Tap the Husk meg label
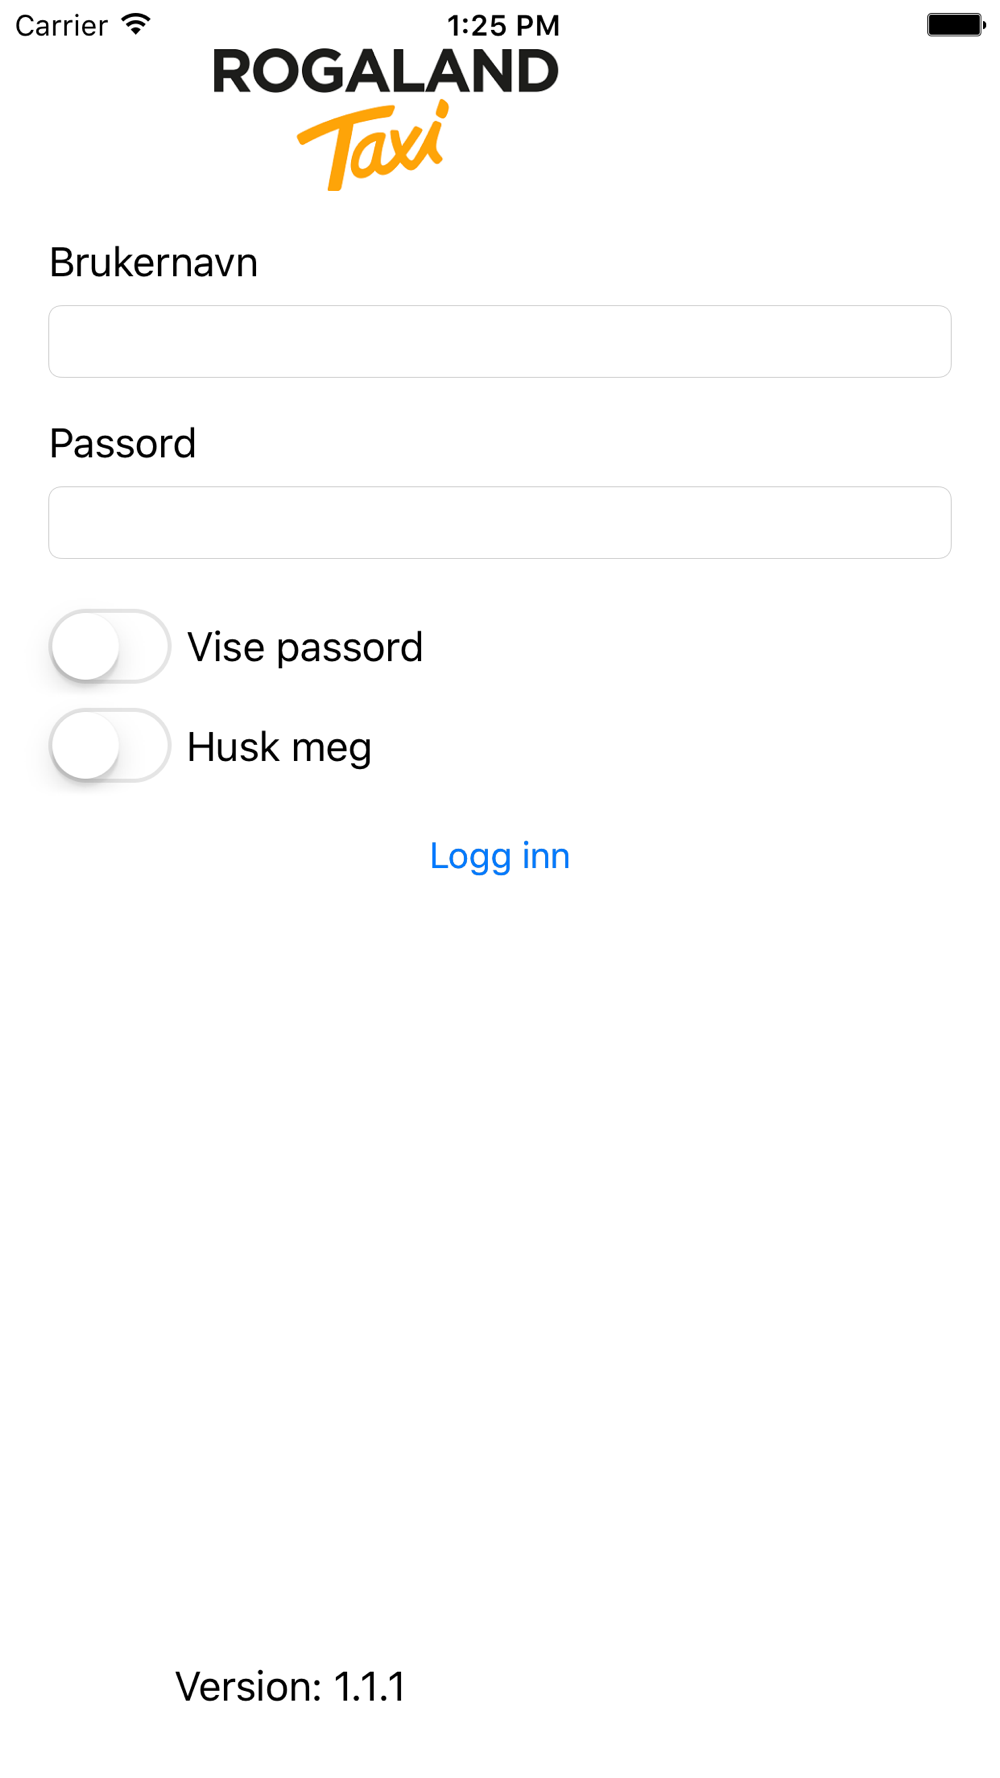The width and height of the screenshot is (1000, 1778). (279, 748)
